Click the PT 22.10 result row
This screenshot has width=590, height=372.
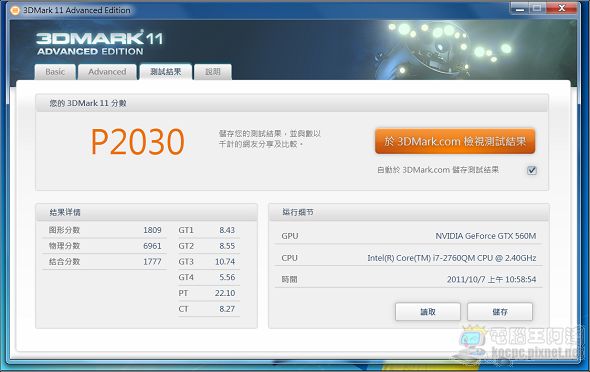[207, 293]
